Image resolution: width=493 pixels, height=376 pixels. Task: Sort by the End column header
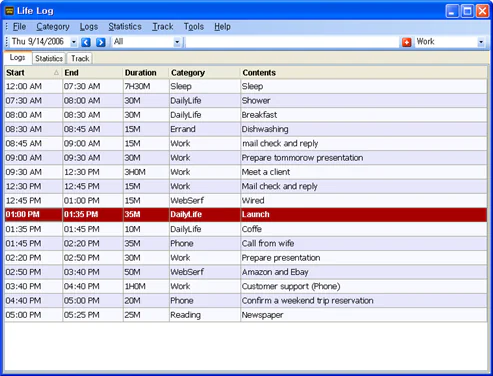click(93, 73)
